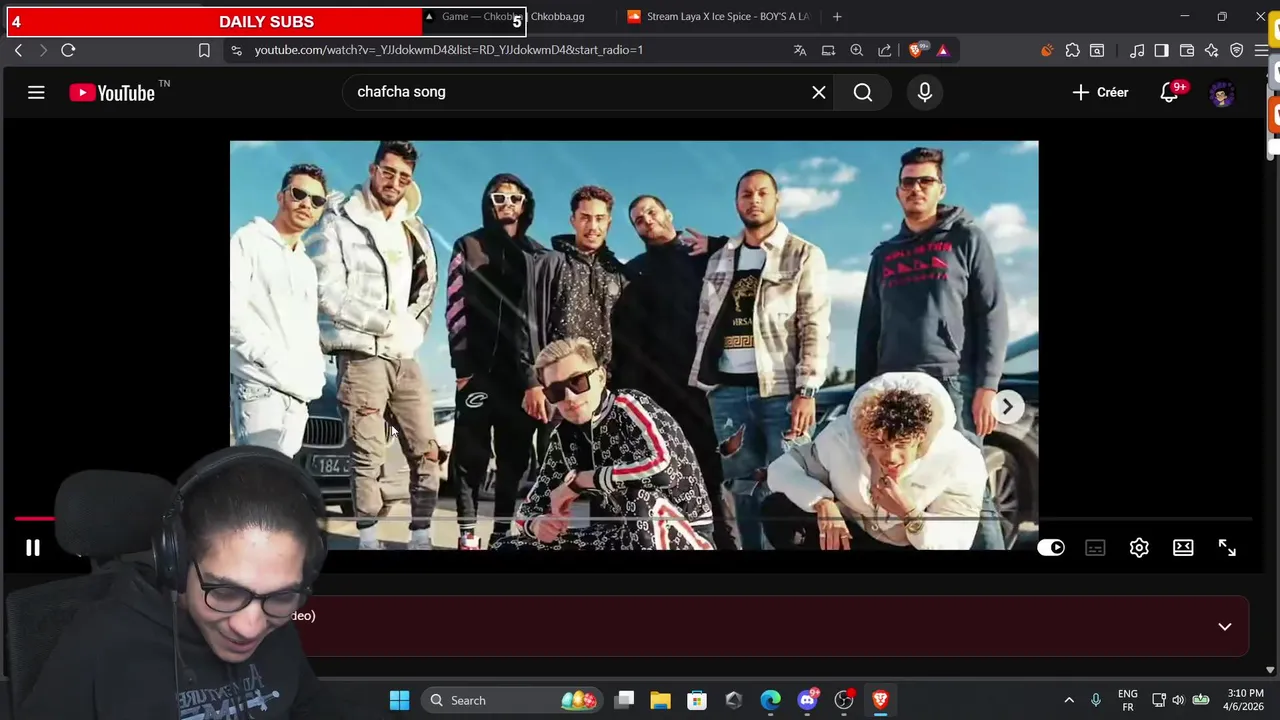
Task: Open Microsoft Store from taskbar
Action: [x=697, y=700]
